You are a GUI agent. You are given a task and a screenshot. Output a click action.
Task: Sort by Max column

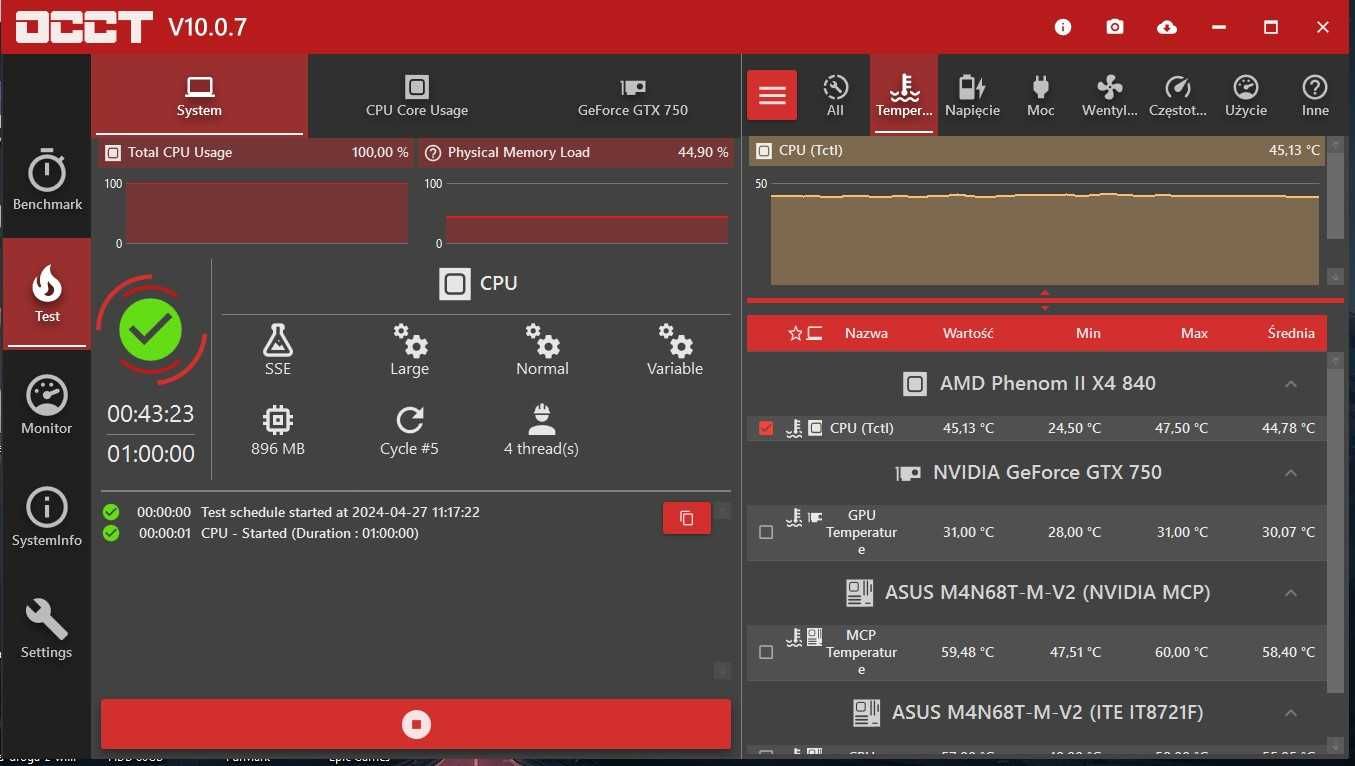click(x=1194, y=333)
